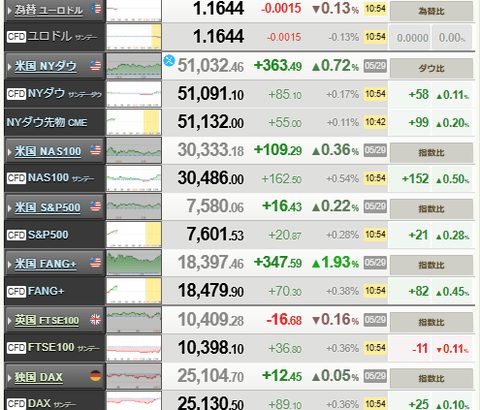The height and width of the screenshot is (410, 480).
Task: Click the price 7,601.53
Action: [x=215, y=234]
